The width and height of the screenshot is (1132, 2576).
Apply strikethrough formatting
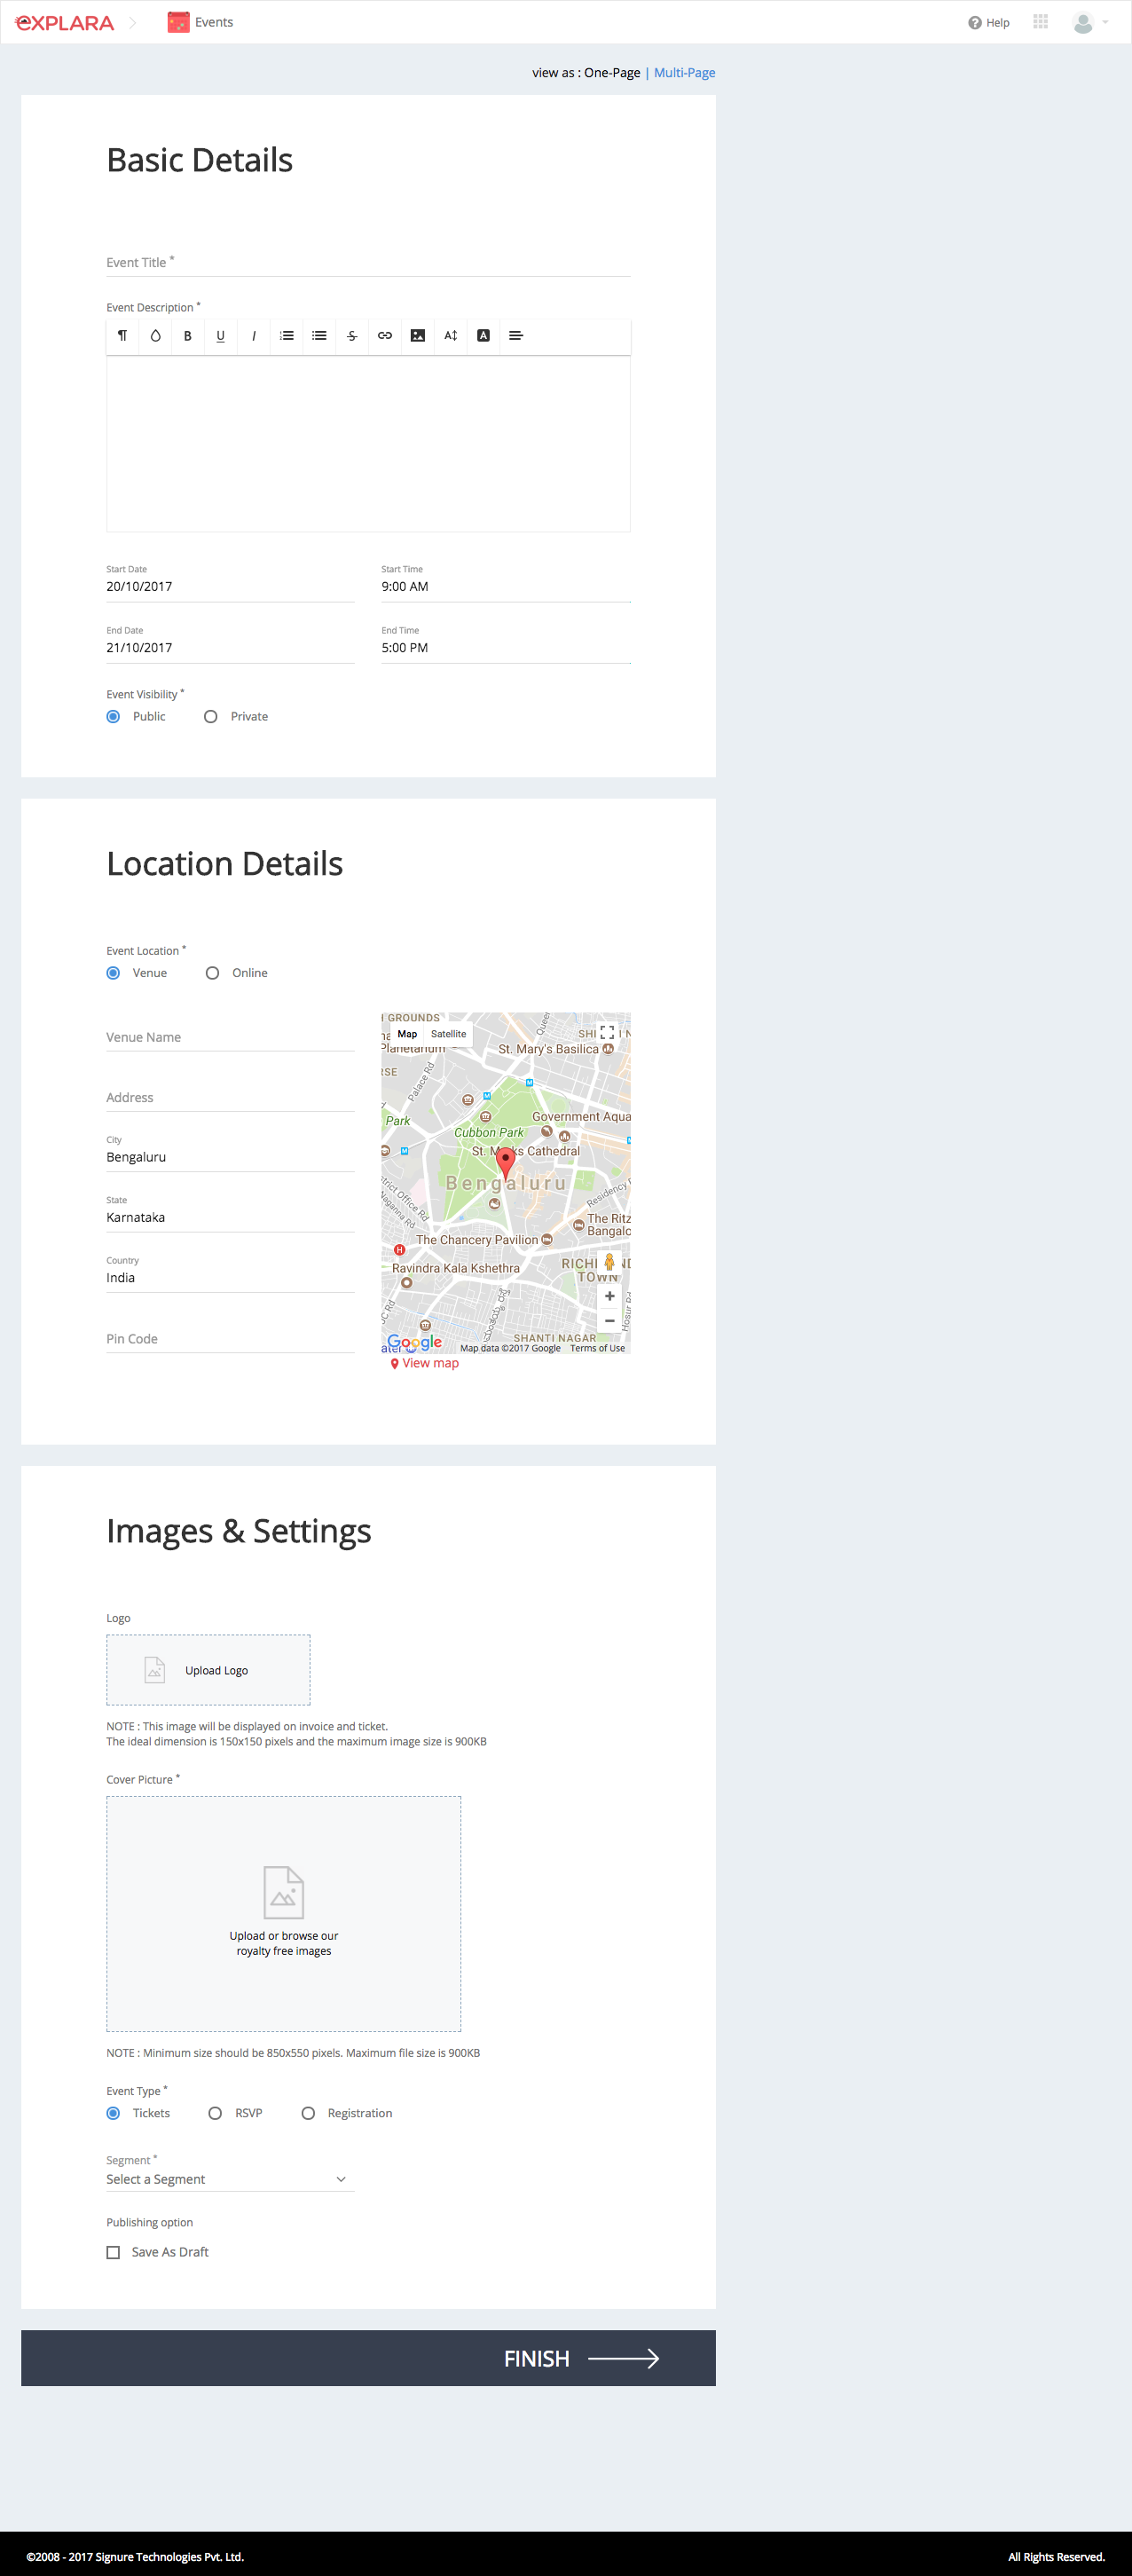tap(352, 336)
